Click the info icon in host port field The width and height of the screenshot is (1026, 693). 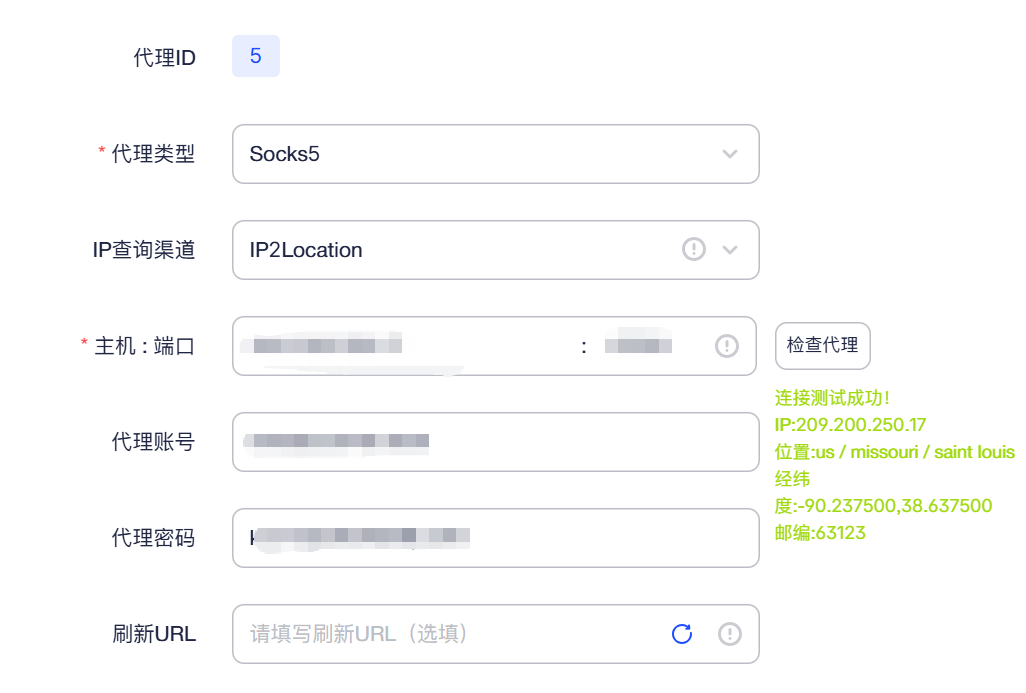coord(726,346)
